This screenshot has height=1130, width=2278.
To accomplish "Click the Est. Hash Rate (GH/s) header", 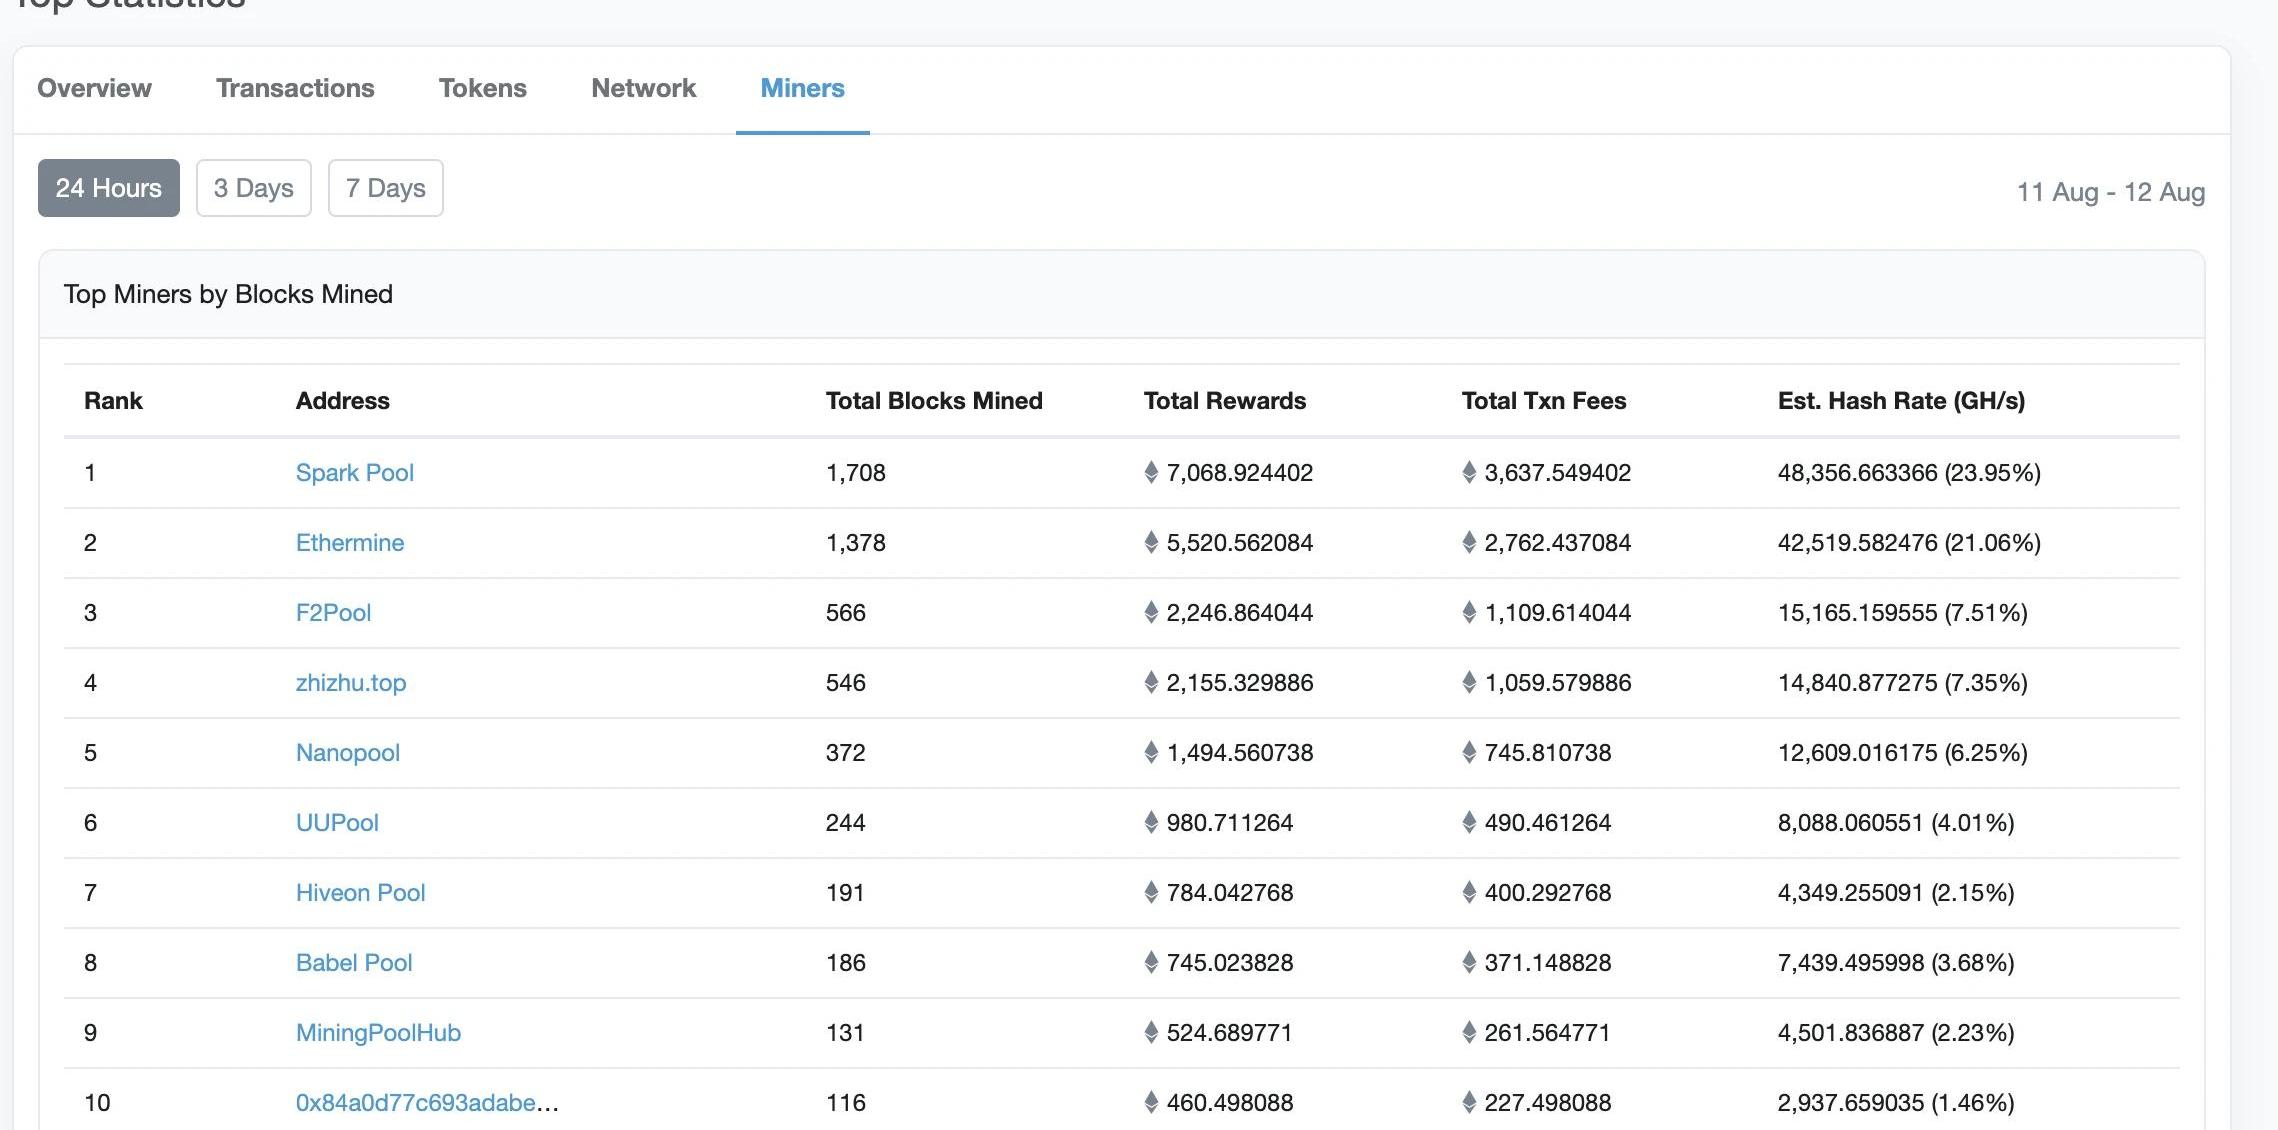I will (x=1901, y=401).
